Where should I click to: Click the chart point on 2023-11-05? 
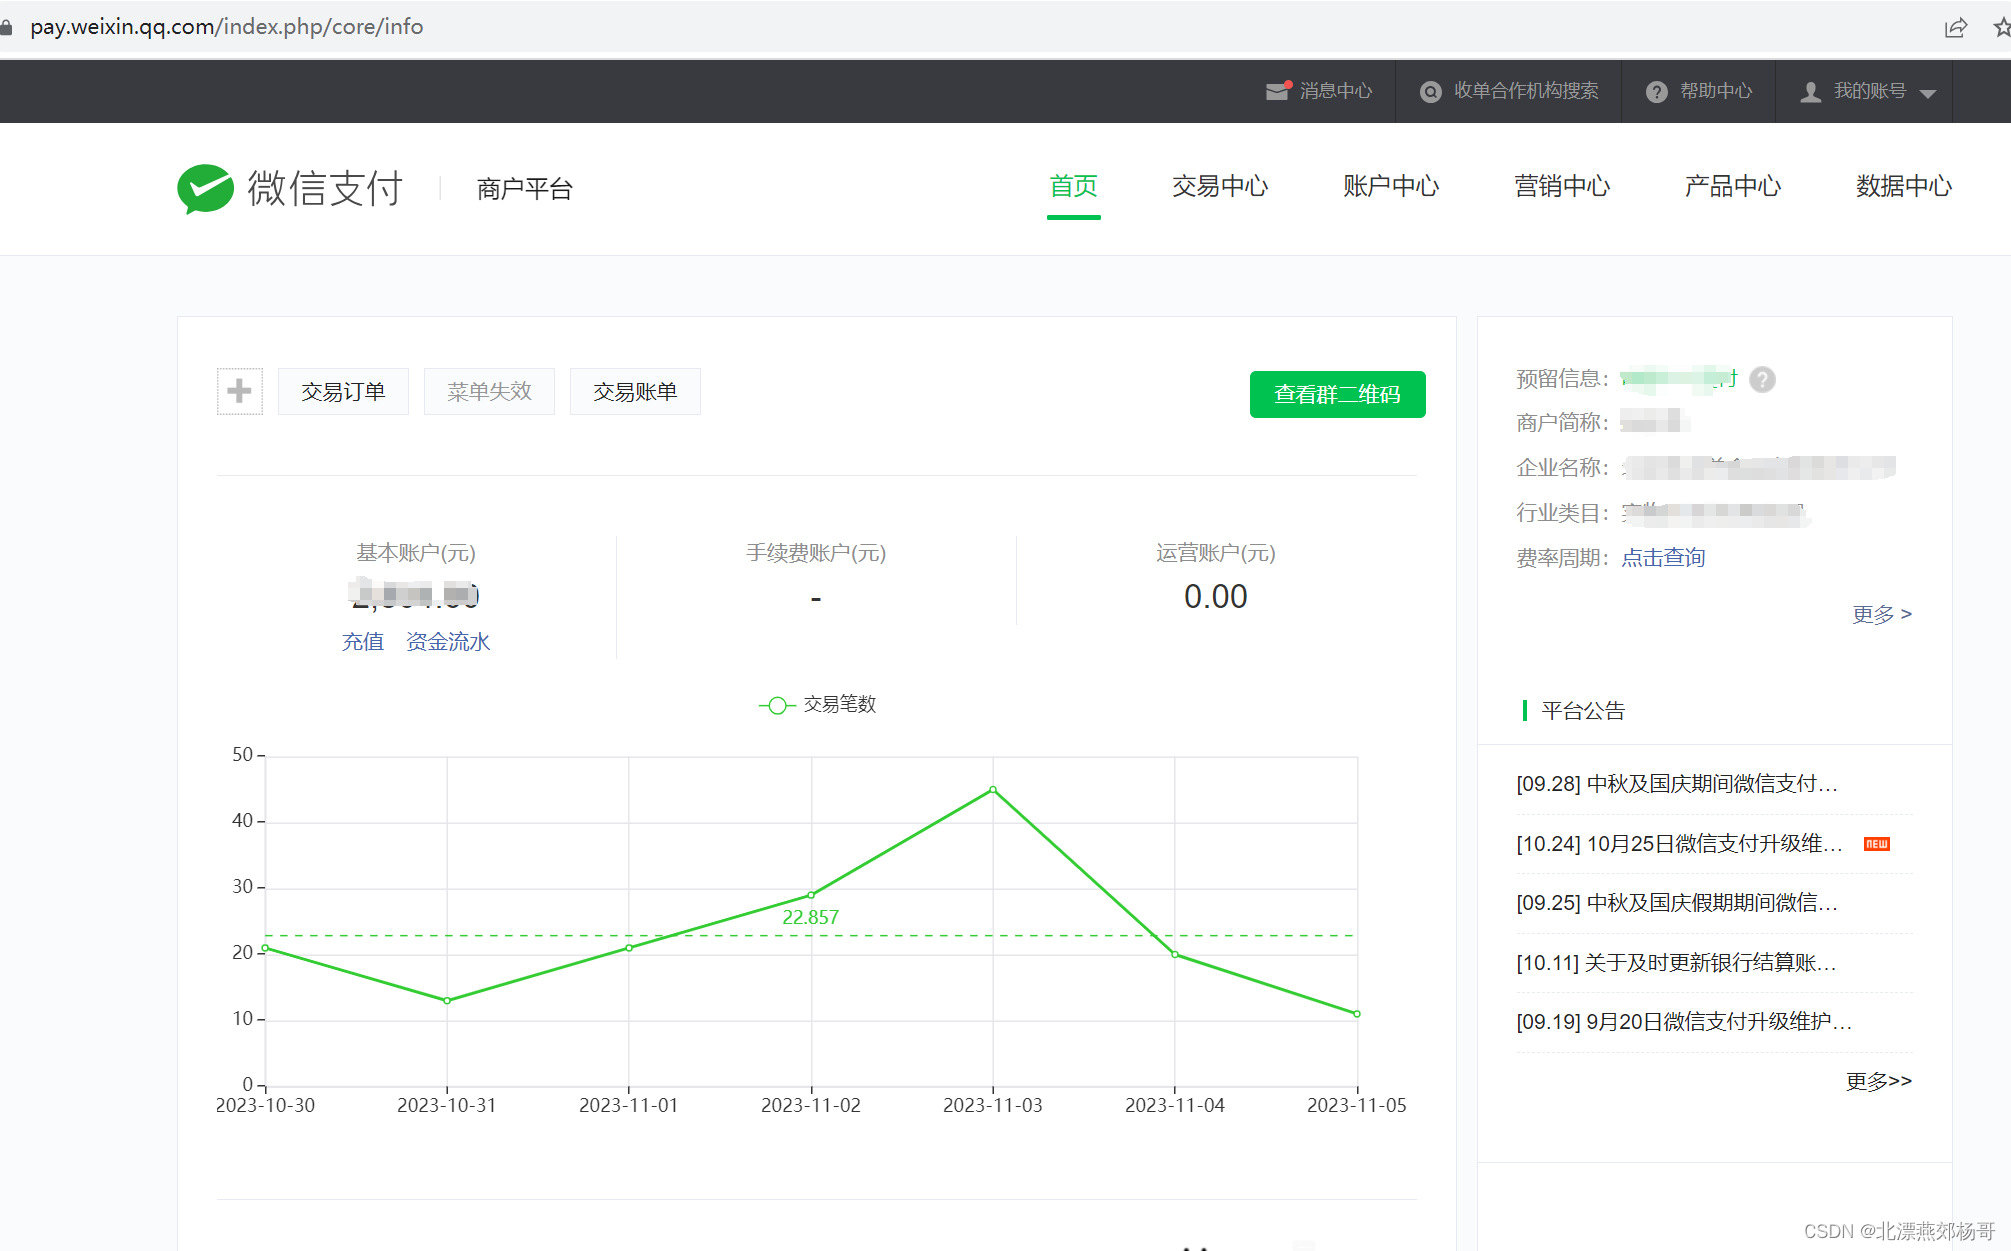point(1357,1014)
